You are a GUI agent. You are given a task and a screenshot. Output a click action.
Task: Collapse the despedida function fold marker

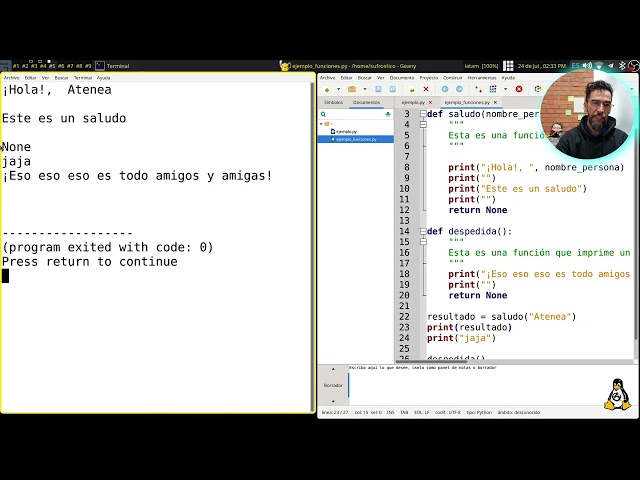click(423, 231)
